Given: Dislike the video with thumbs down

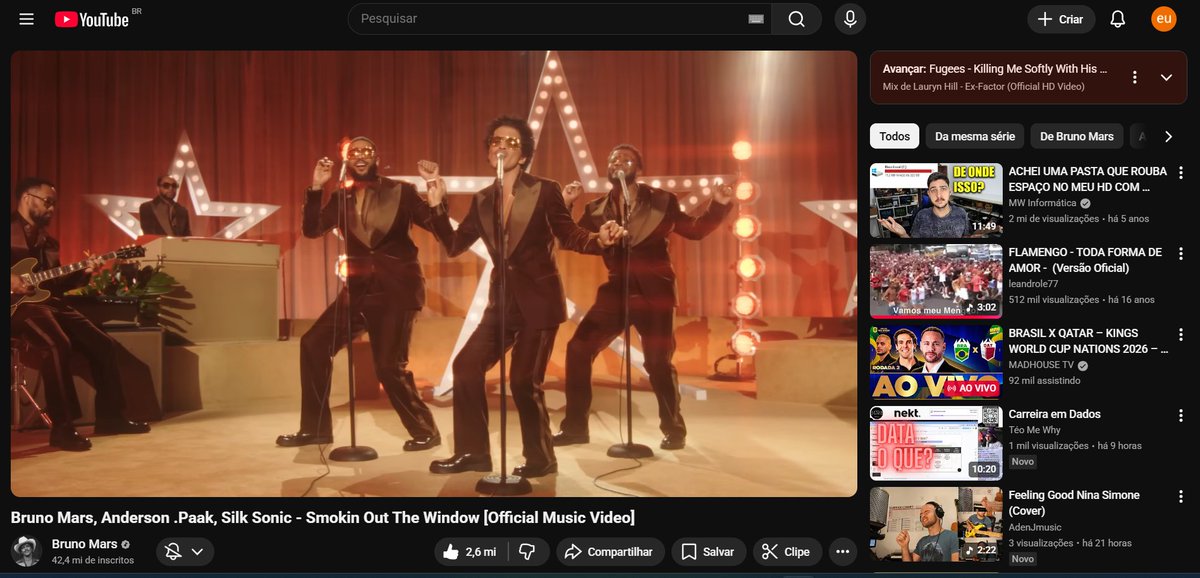Looking at the screenshot, I should 529,551.
